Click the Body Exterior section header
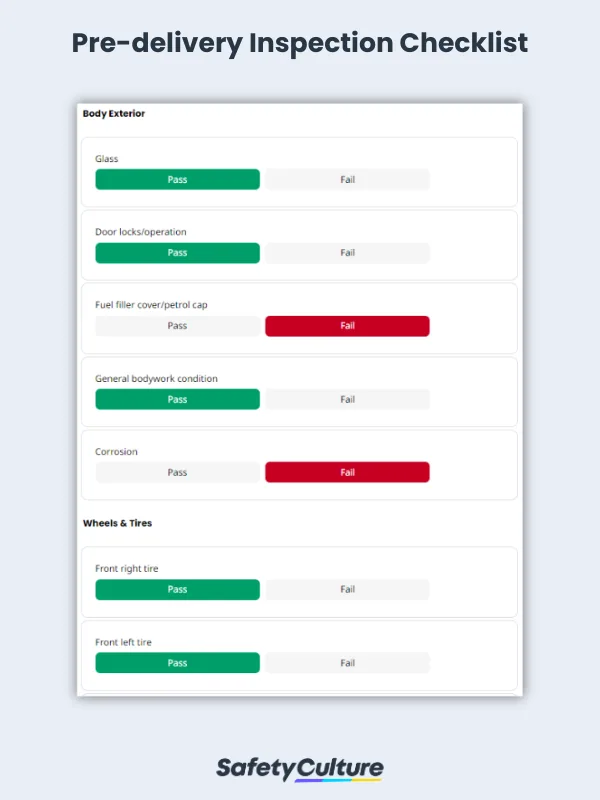Screen dimensions: 600x800 (x=114, y=114)
